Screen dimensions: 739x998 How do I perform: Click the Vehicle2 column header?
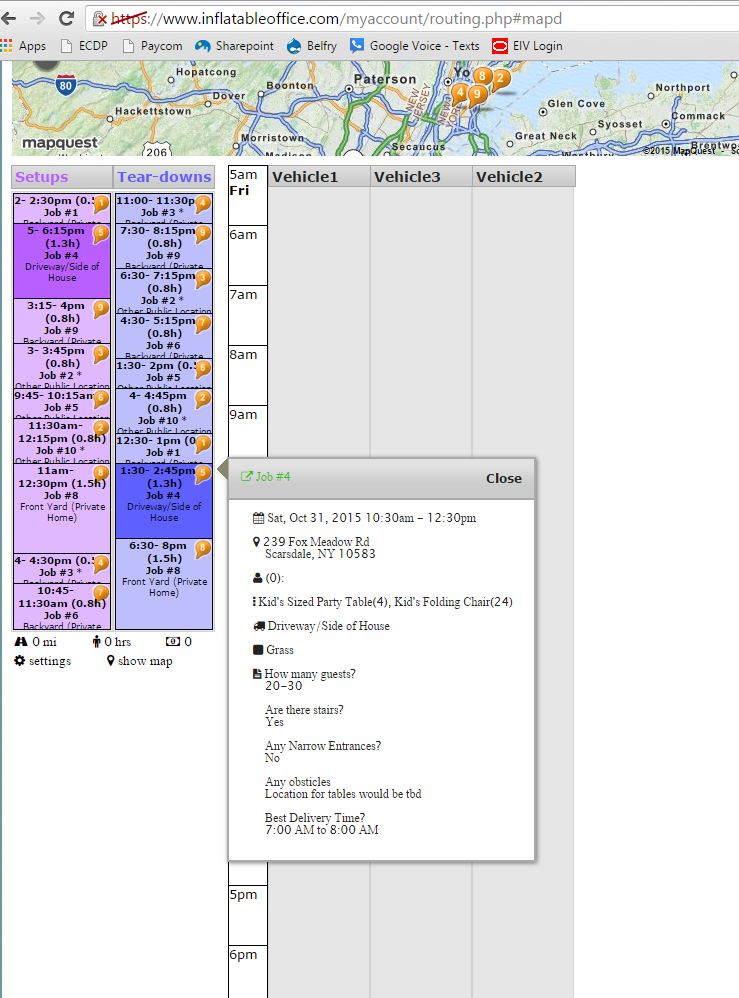tap(509, 177)
